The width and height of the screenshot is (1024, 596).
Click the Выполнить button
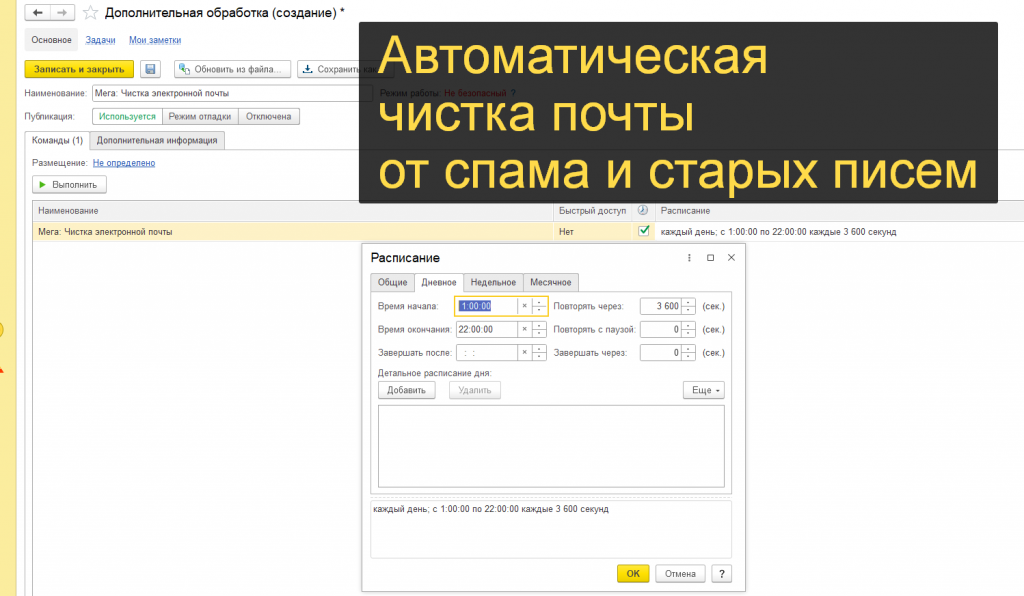pos(69,185)
